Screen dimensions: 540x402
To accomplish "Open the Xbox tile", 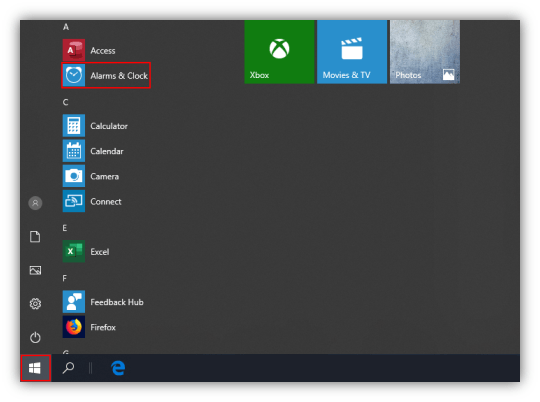I will pyautogui.click(x=279, y=52).
